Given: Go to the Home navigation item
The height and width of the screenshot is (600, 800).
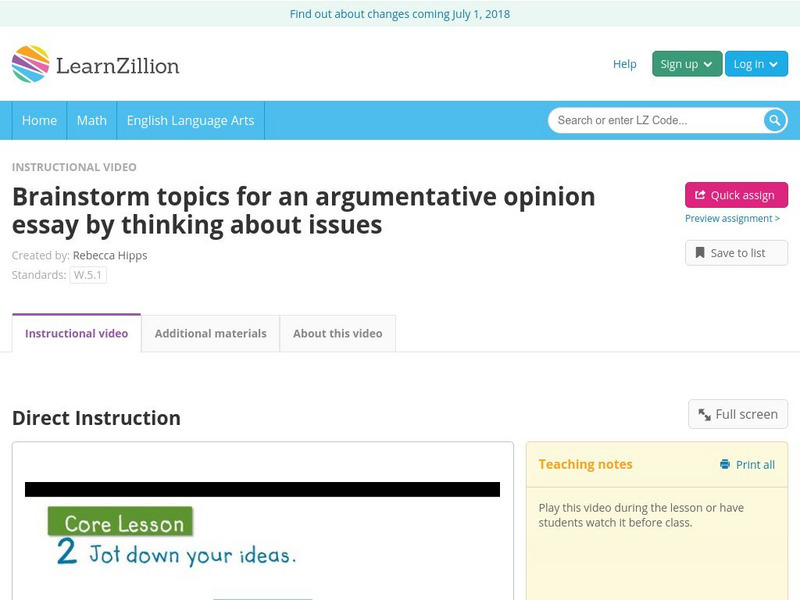Looking at the screenshot, I should pyautogui.click(x=39, y=120).
